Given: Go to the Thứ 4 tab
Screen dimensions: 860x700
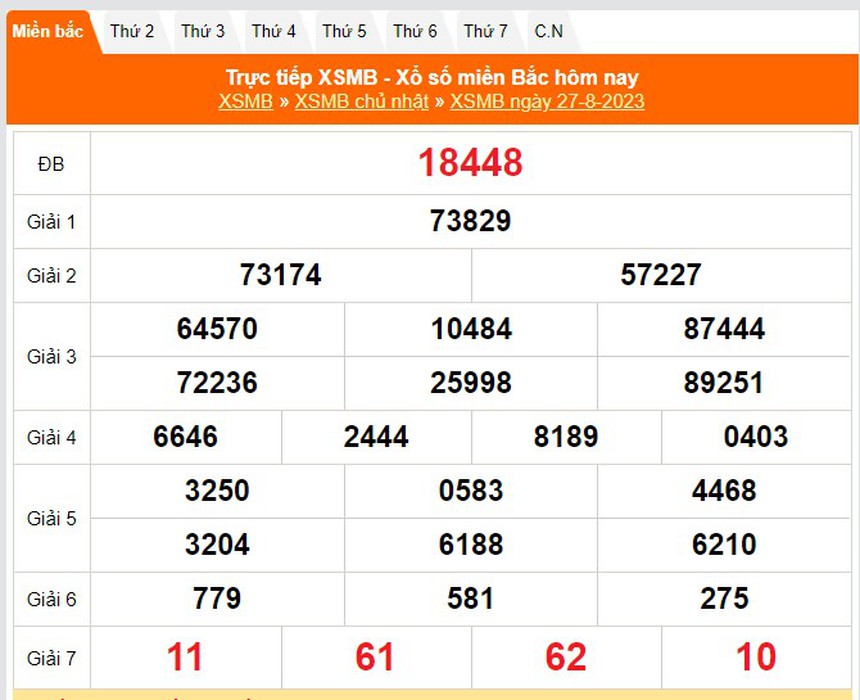Looking at the screenshot, I should click(273, 32).
